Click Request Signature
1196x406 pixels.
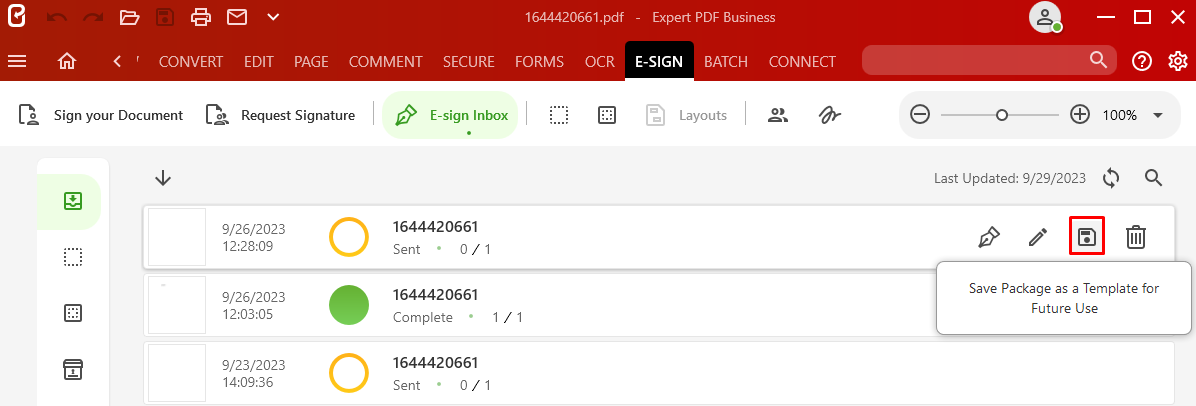tap(281, 115)
